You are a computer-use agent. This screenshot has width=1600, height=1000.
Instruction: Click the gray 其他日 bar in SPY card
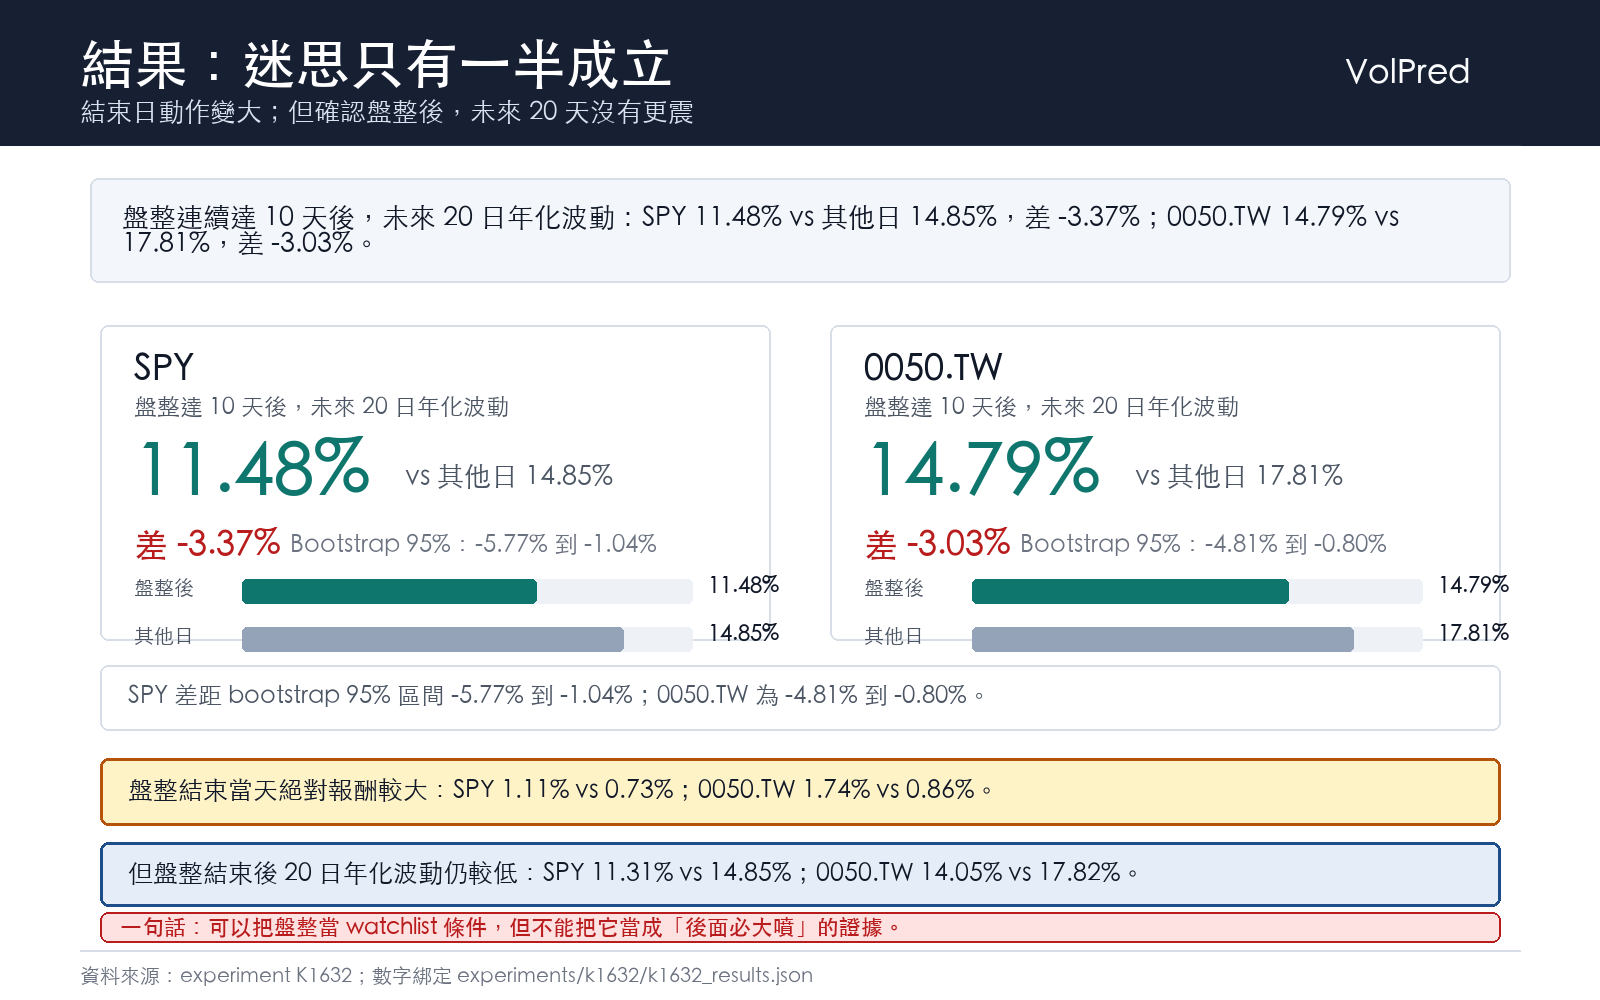[433, 639]
